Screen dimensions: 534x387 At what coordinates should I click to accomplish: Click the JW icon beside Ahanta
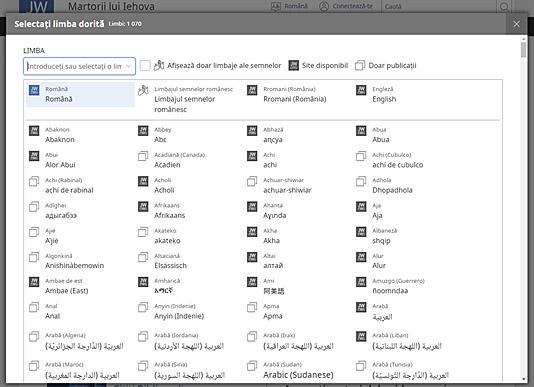click(x=252, y=206)
